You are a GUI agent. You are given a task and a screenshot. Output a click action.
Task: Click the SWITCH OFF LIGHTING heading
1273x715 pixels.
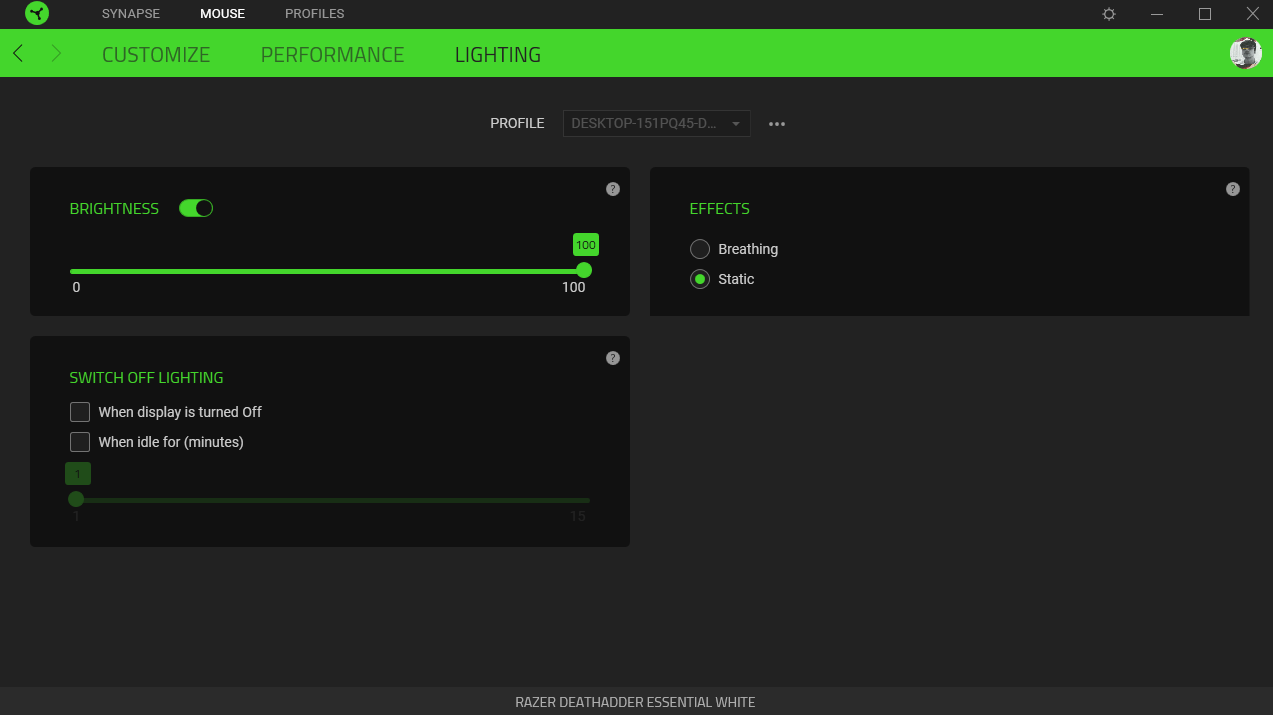[x=147, y=378]
